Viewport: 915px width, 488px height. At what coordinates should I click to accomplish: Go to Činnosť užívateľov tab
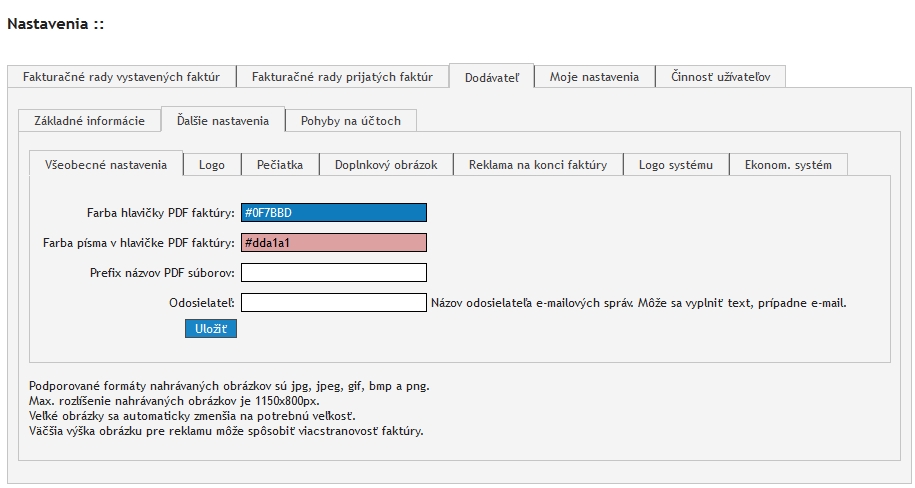point(720,77)
